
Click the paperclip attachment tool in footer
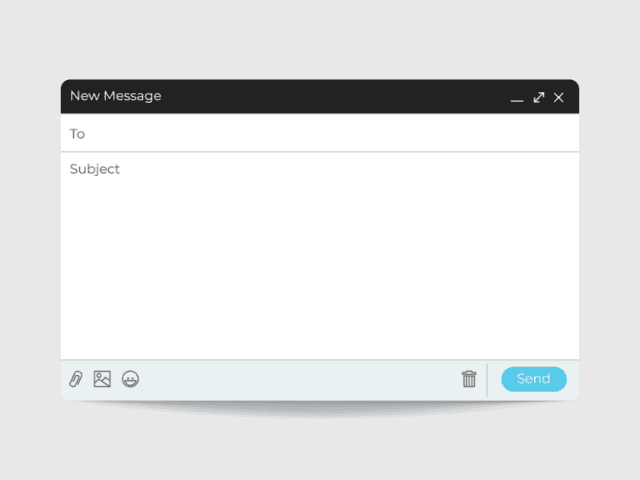click(76, 379)
